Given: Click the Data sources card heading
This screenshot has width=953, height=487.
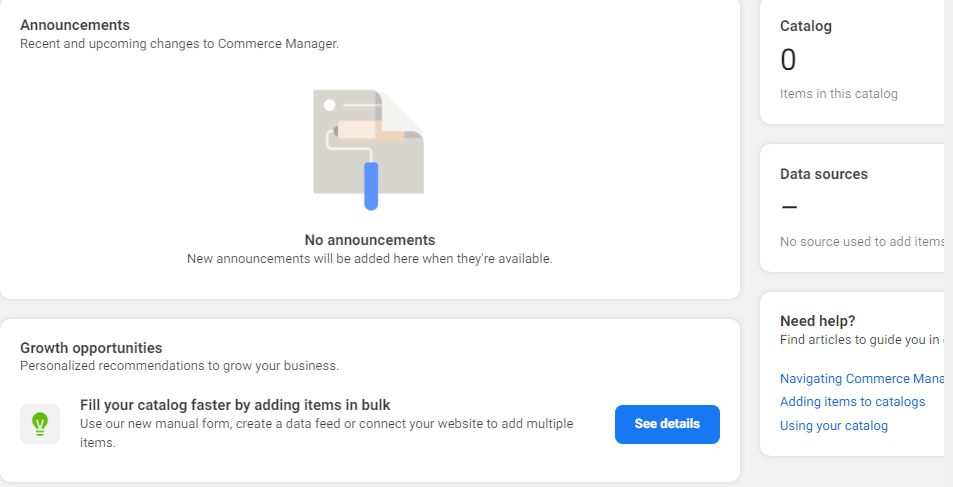Looking at the screenshot, I should click(x=823, y=174).
